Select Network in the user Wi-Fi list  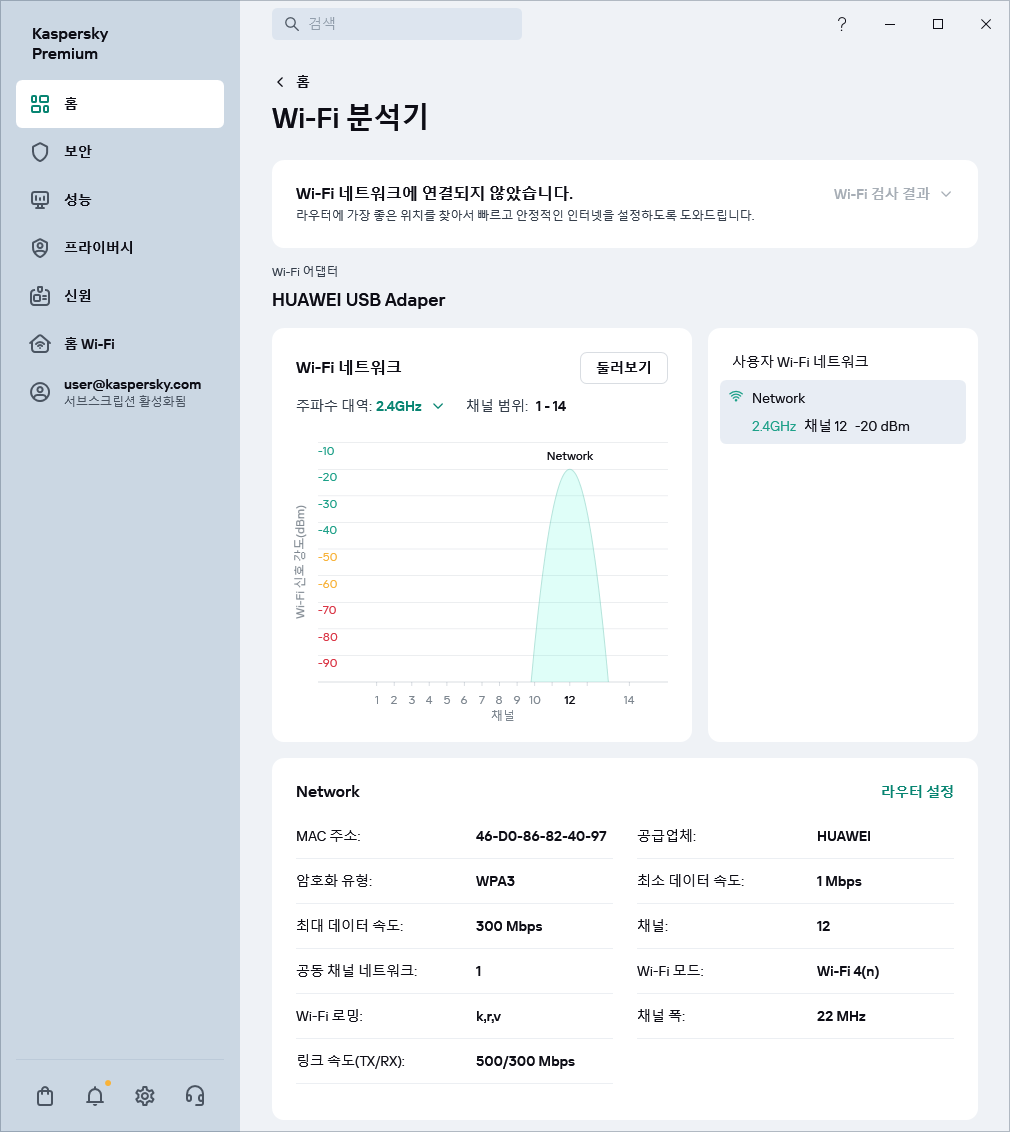pos(843,411)
